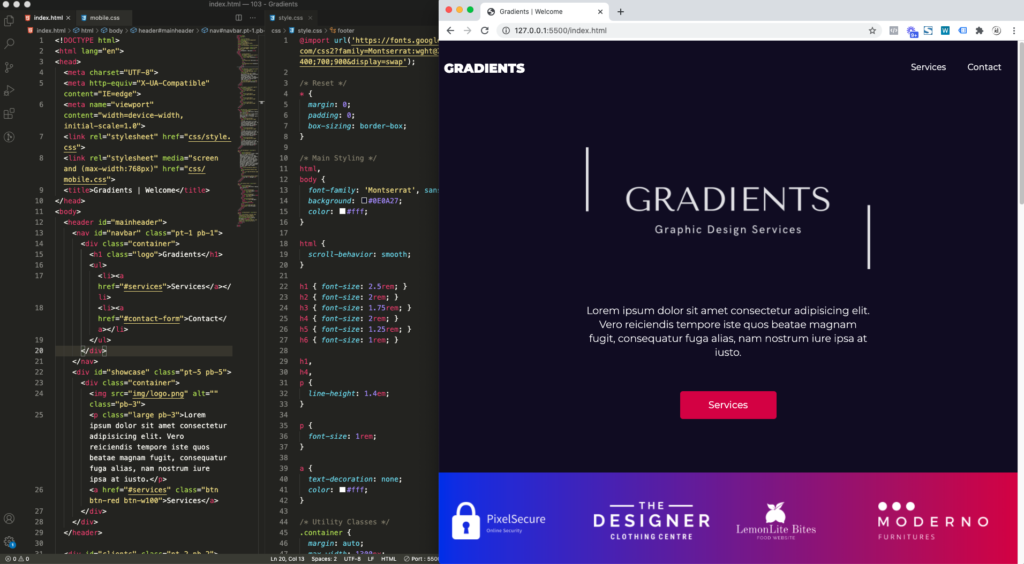Click the LemonLite Bites logo
Image resolution: width=1024 pixels, height=564 pixels.
[776, 521]
